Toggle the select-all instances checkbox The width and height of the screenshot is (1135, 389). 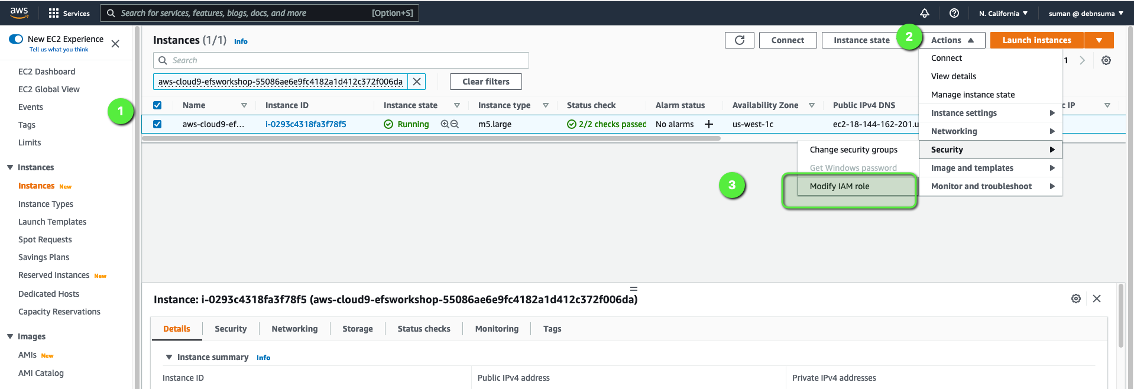157,105
